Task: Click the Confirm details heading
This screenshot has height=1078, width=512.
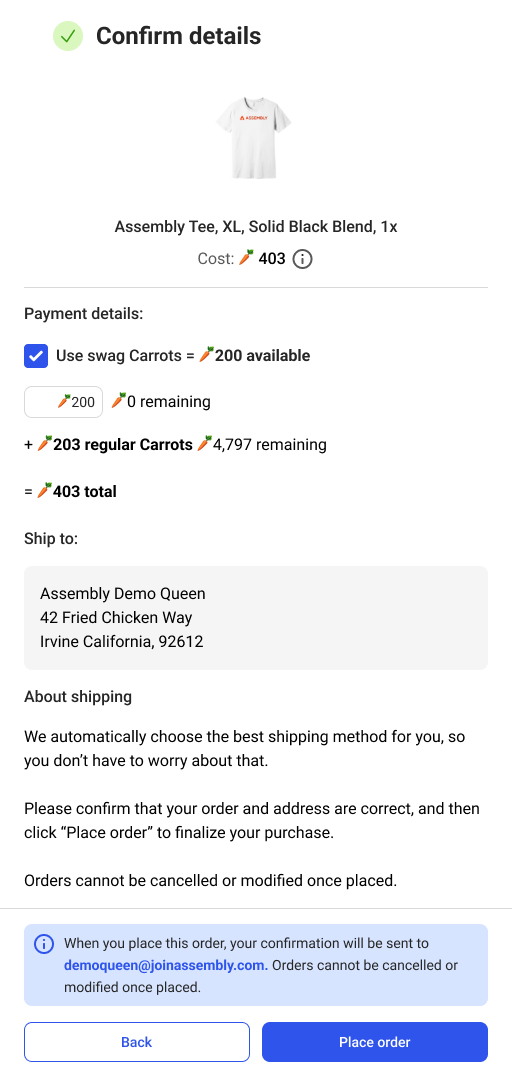Action: [179, 36]
